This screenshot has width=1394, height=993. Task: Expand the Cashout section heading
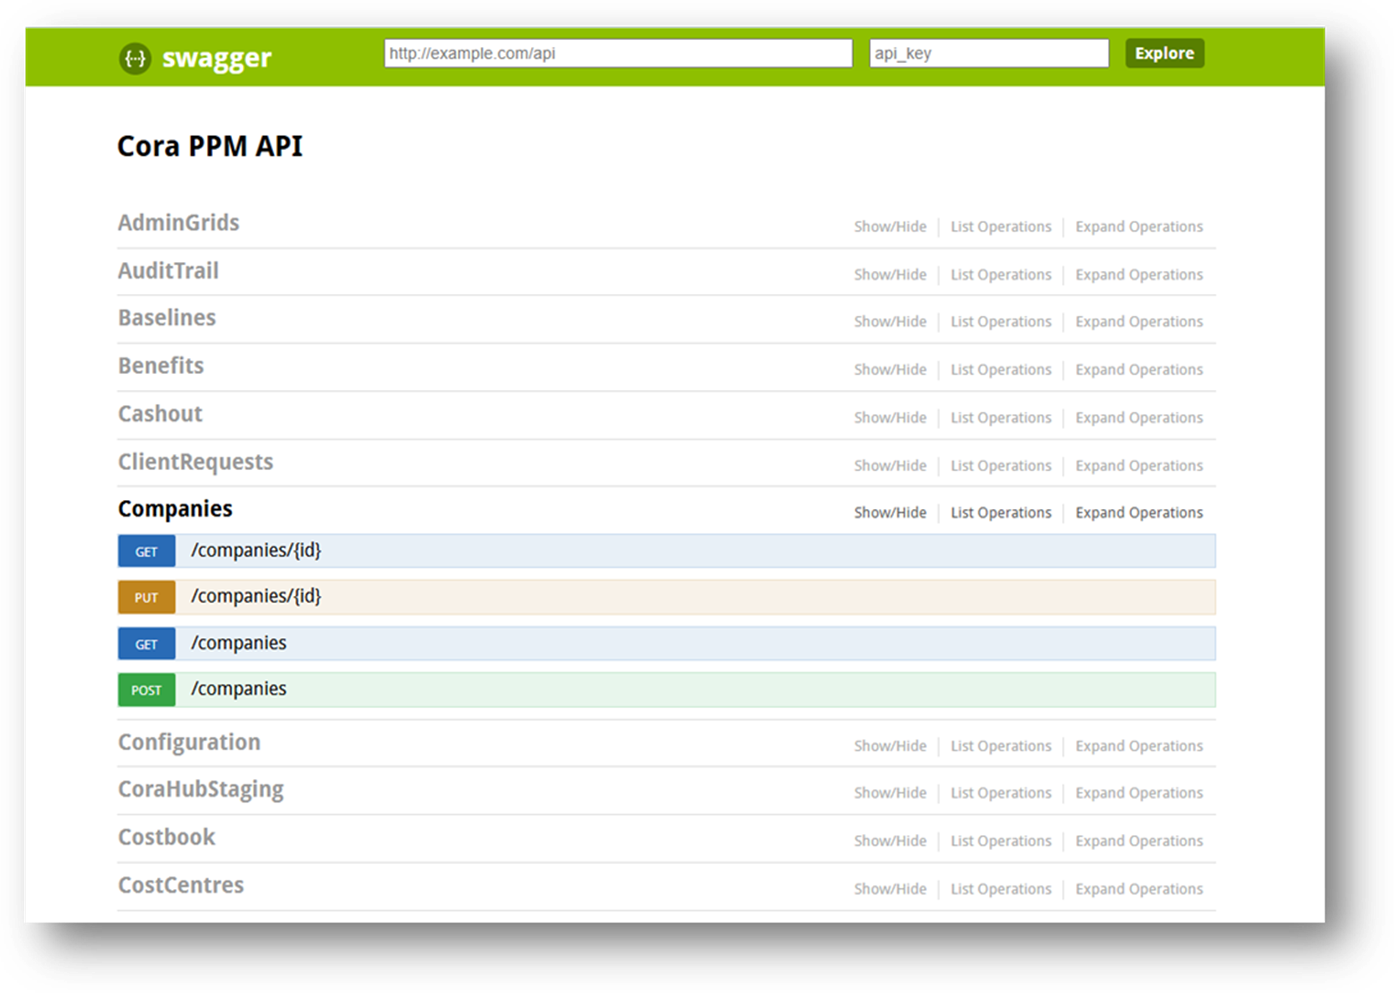click(x=160, y=414)
